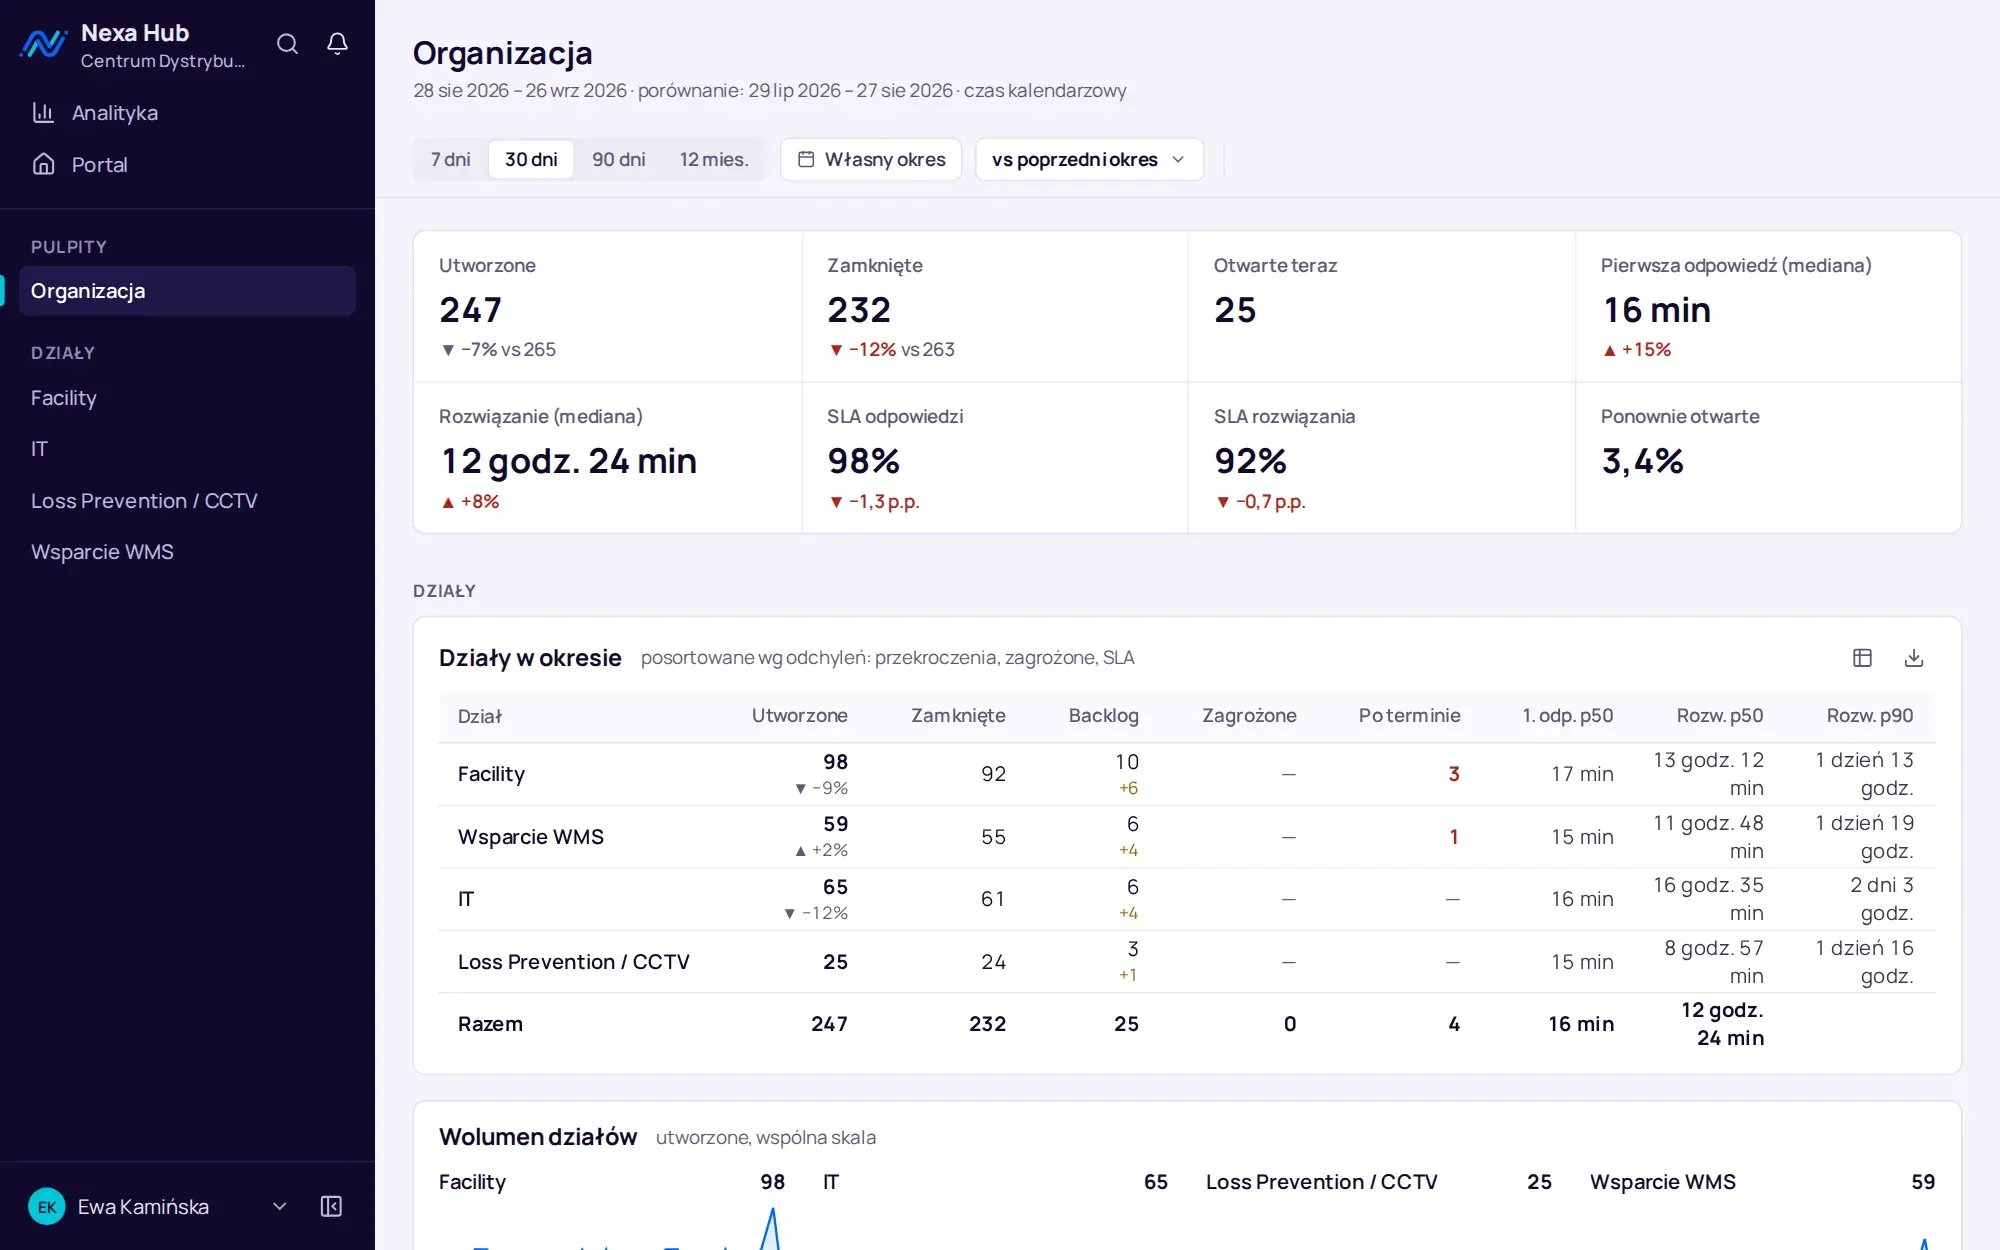Sort table by Backlog column header

click(1103, 716)
